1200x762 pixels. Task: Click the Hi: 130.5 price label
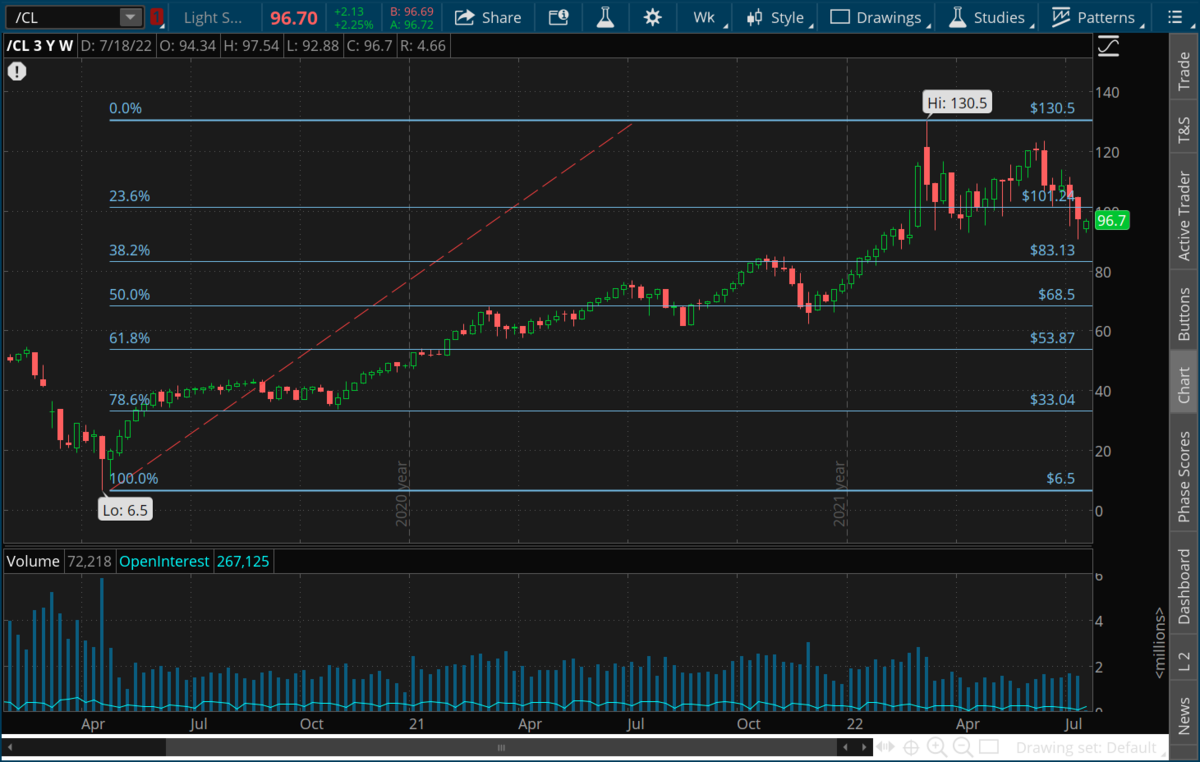pyautogui.click(x=957, y=102)
